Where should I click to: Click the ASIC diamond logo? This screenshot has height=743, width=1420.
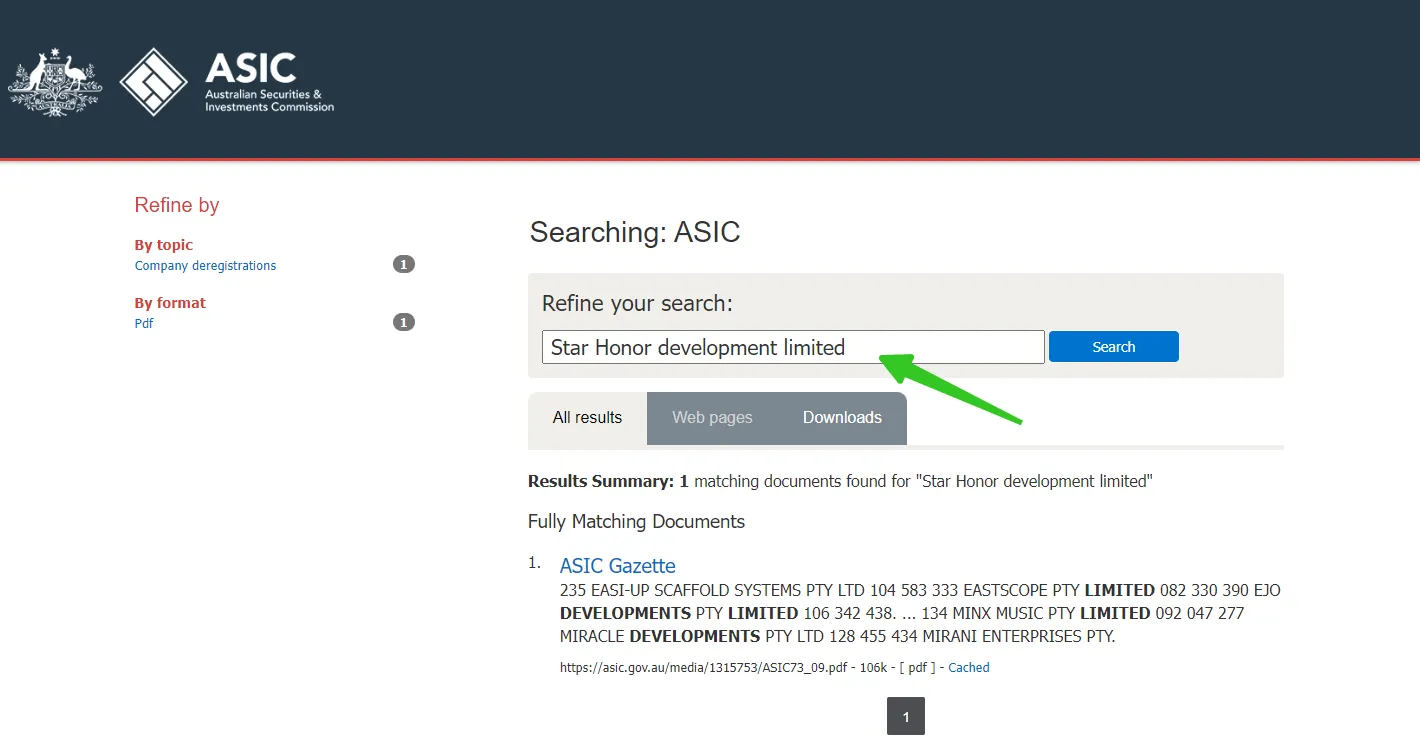(154, 82)
